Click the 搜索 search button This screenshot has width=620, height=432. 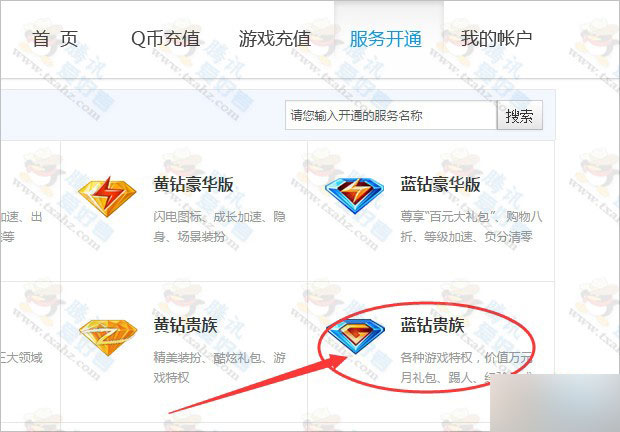(x=519, y=116)
